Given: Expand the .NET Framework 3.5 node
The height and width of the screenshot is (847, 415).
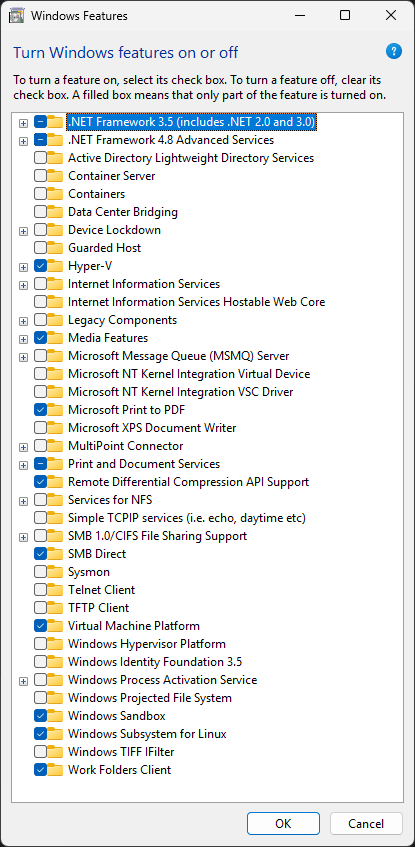Looking at the screenshot, I should 23,123.
